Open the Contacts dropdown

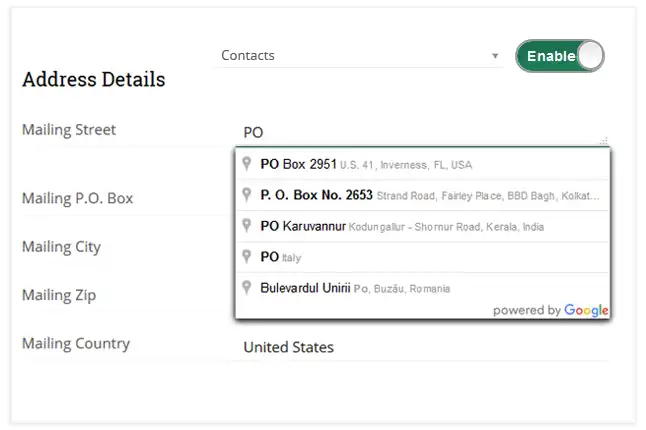point(358,56)
